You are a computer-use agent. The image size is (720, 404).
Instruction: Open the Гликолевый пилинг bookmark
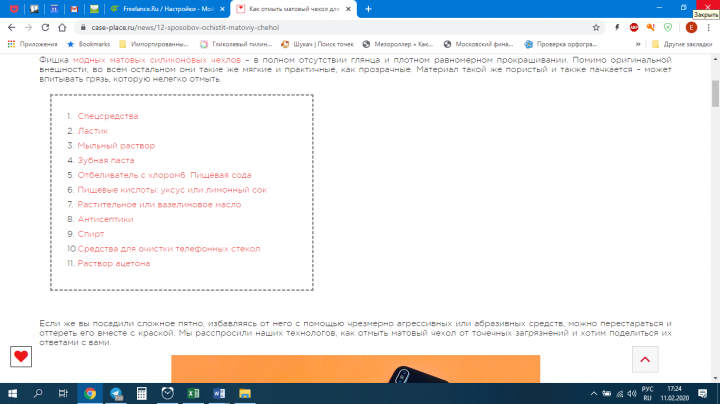coord(236,44)
